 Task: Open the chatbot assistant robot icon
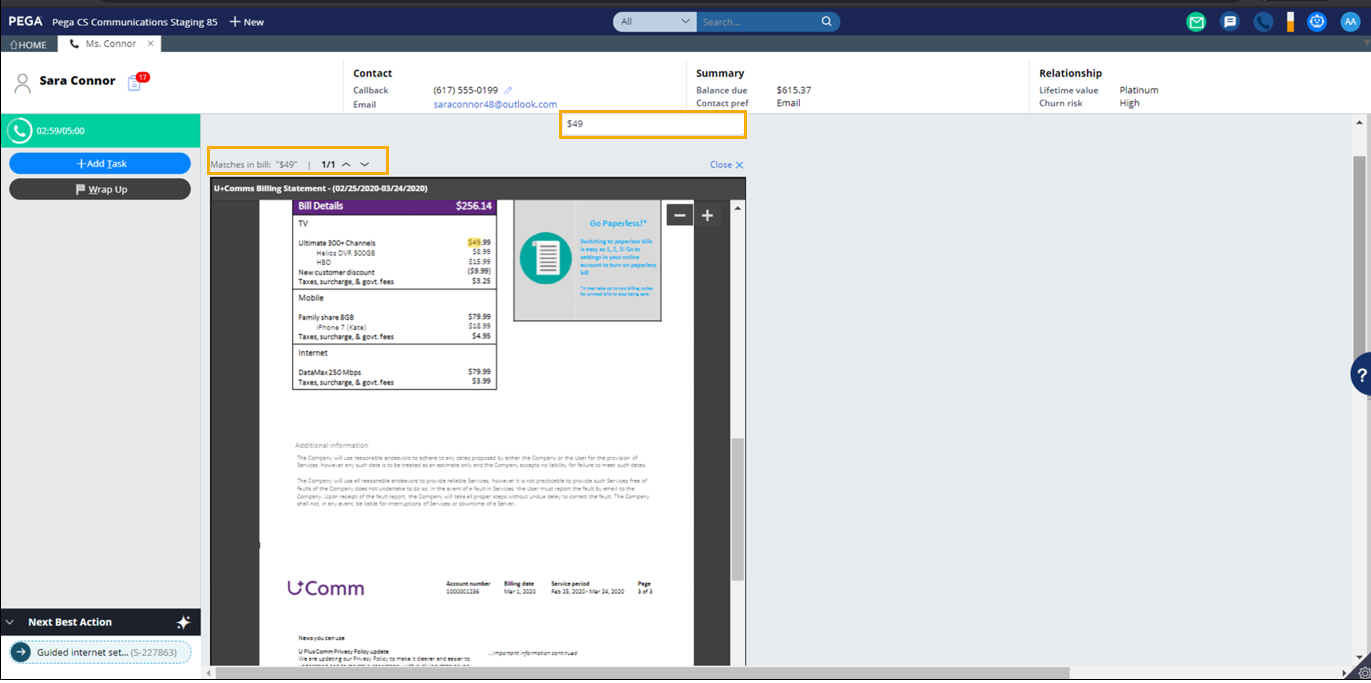tap(1317, 22)
